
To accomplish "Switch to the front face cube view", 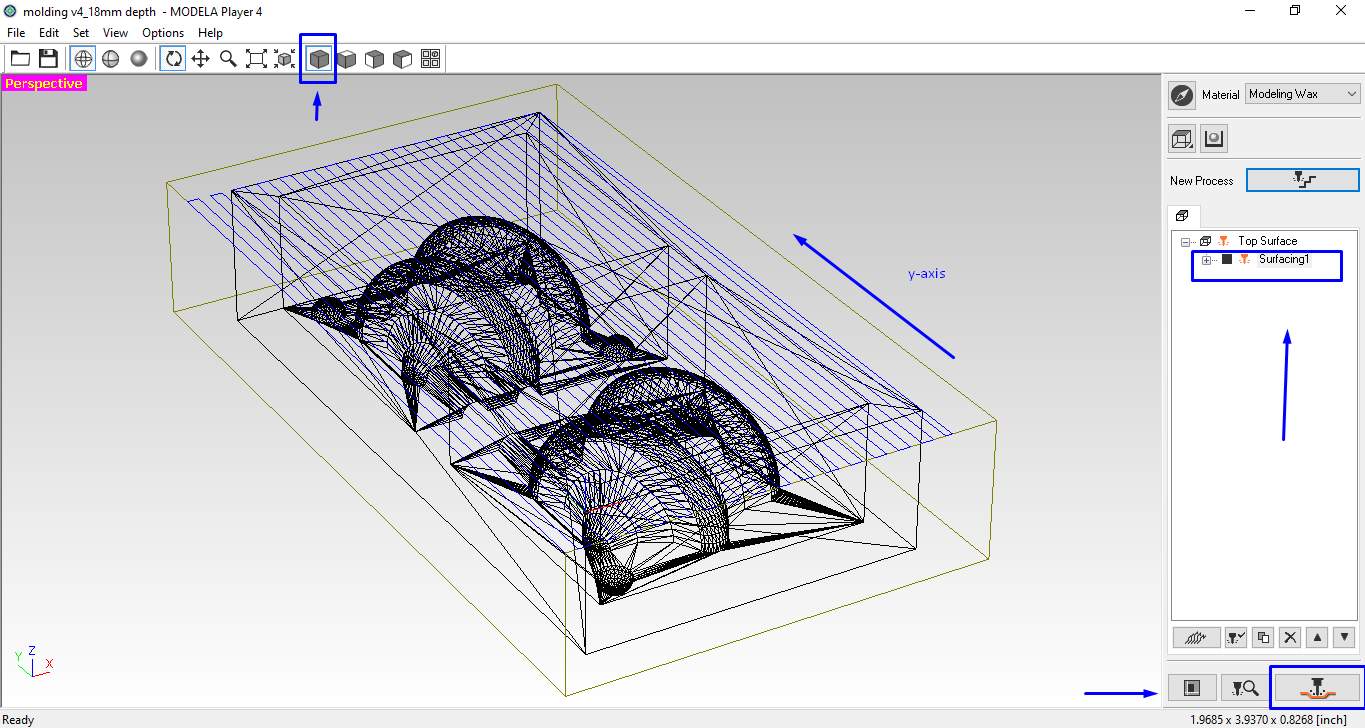I will (x=374, y=59).
